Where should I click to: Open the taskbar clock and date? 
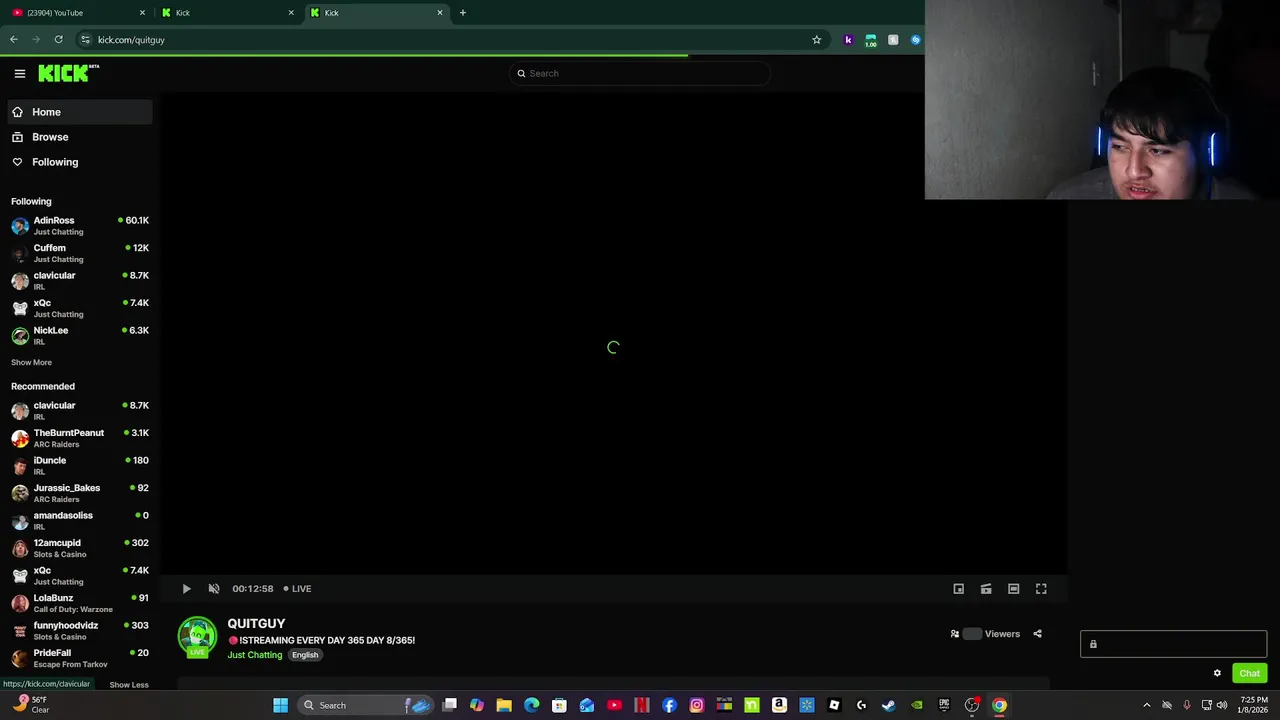pos(1253,705)
